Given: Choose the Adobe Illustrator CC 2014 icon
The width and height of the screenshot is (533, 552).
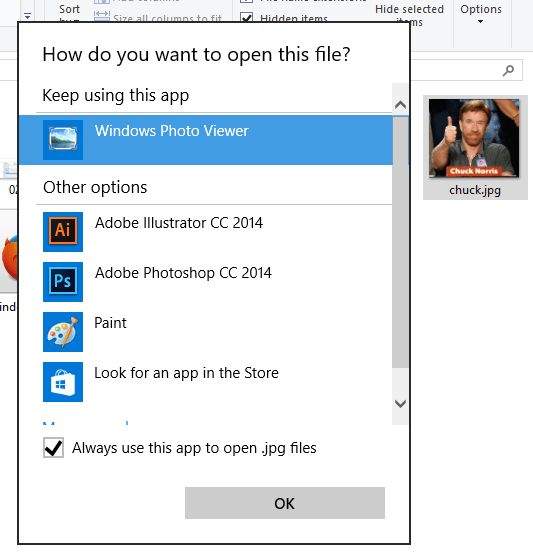Looking at the screenshot, I should pos(63,232).
